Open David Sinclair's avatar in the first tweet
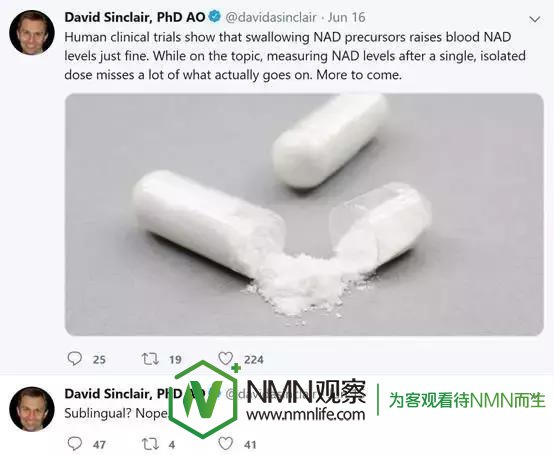554x455 pixels. click(32, 32)
